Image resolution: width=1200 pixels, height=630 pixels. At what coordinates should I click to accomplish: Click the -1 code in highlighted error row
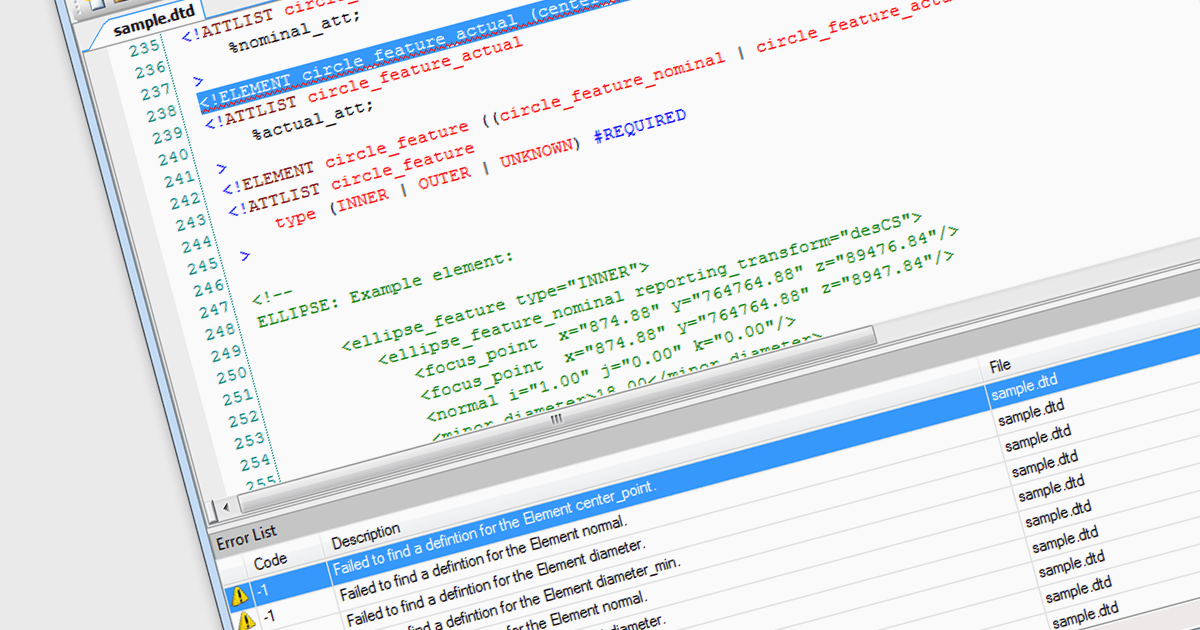[261, 592]
